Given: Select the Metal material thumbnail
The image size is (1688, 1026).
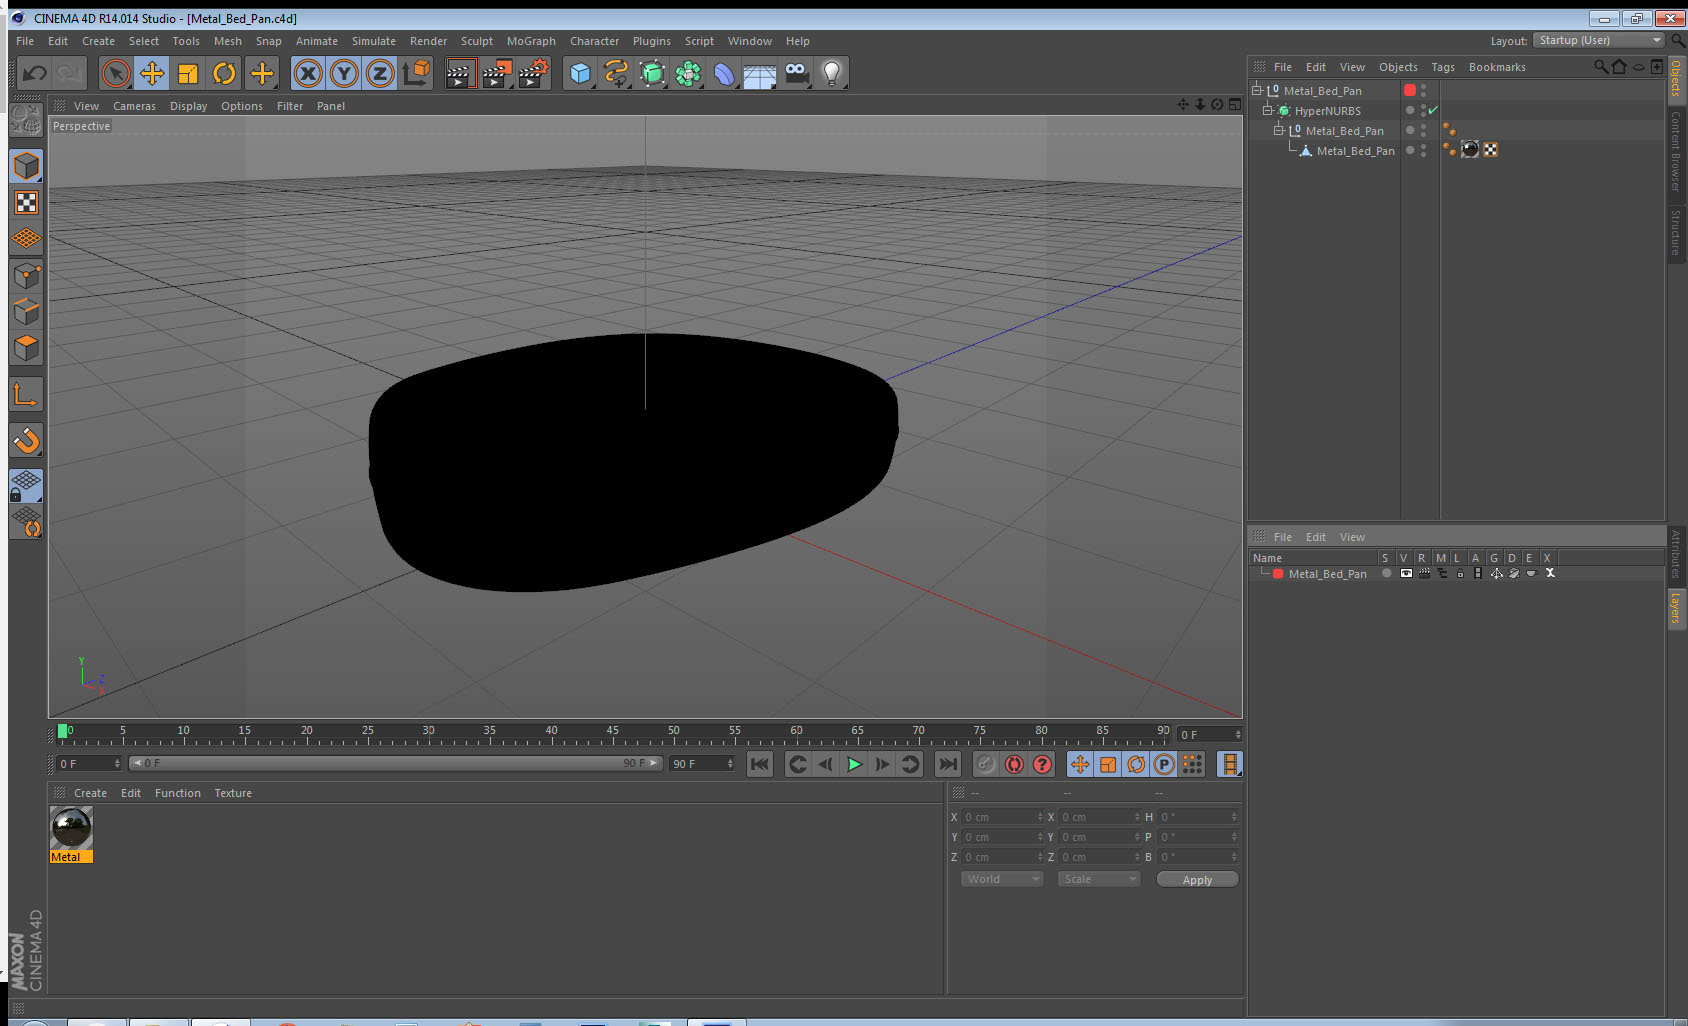Looking at the screenshot, I should [x=71, y=828].
